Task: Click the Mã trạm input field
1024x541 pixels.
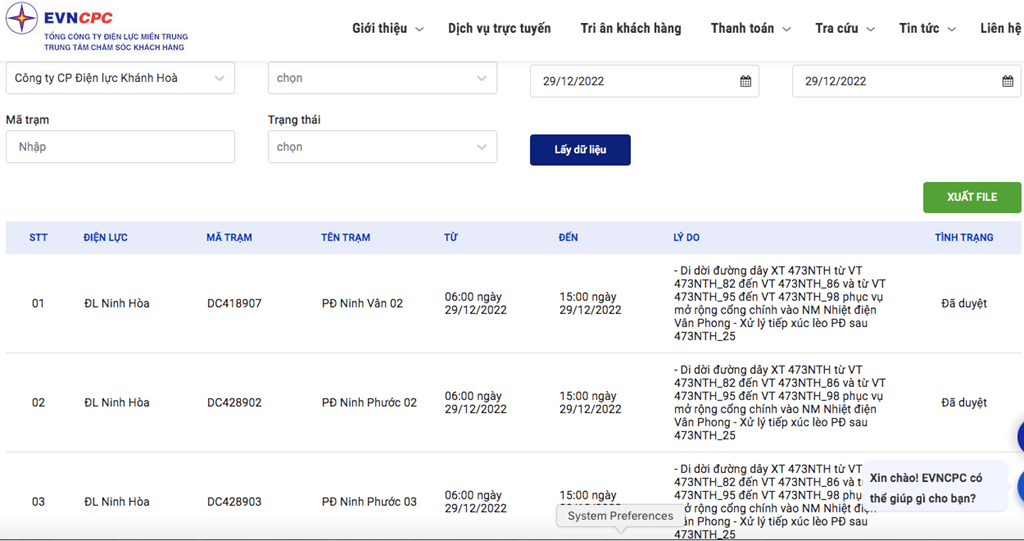Action: (x=120, y=147)
